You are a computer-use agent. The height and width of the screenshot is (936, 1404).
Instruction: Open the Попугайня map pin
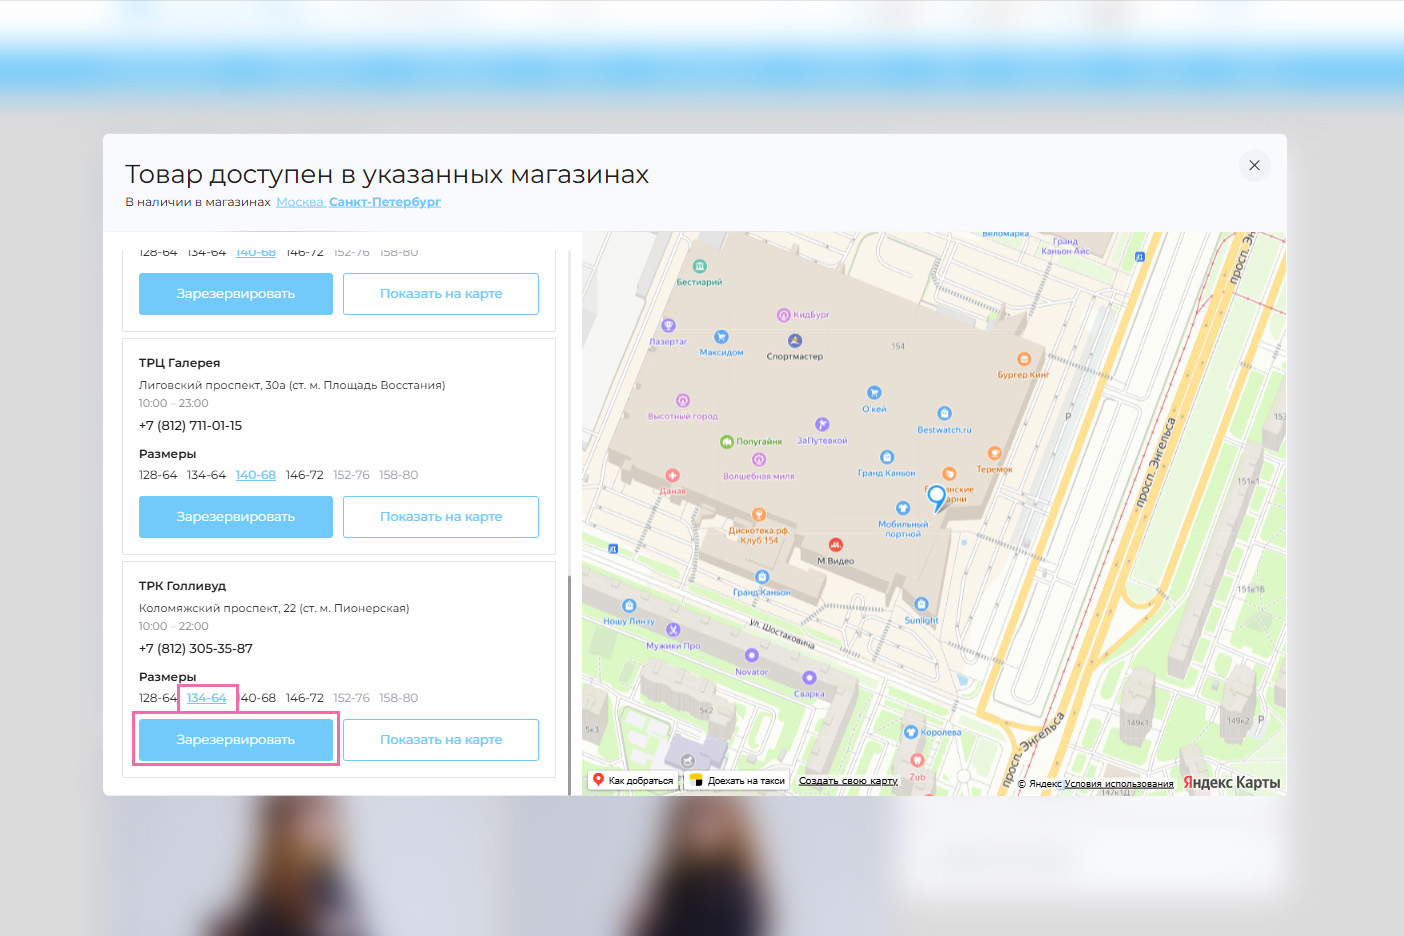(727, 441)
